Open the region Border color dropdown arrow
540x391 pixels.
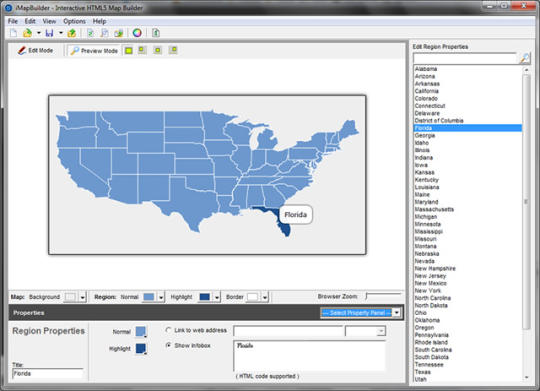coord(265,297)
